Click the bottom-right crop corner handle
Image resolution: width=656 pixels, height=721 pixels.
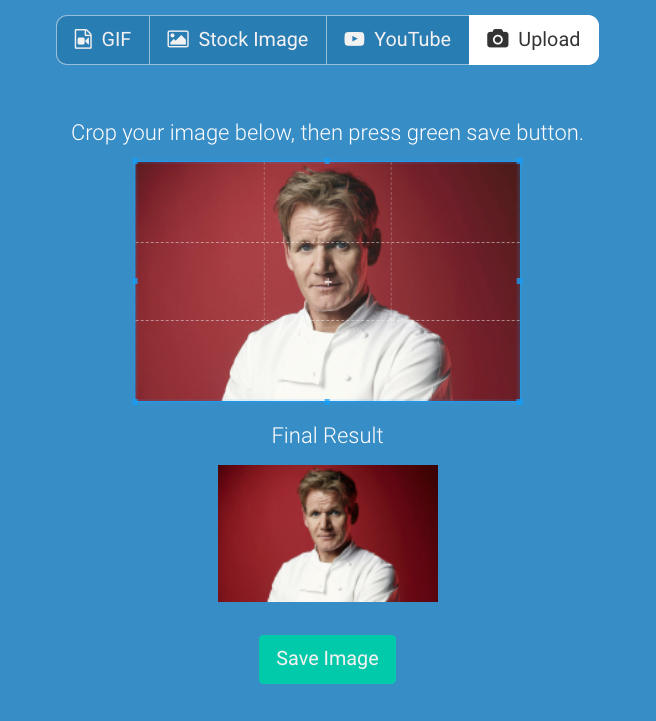pyautogui.click(x=519, y=401)
